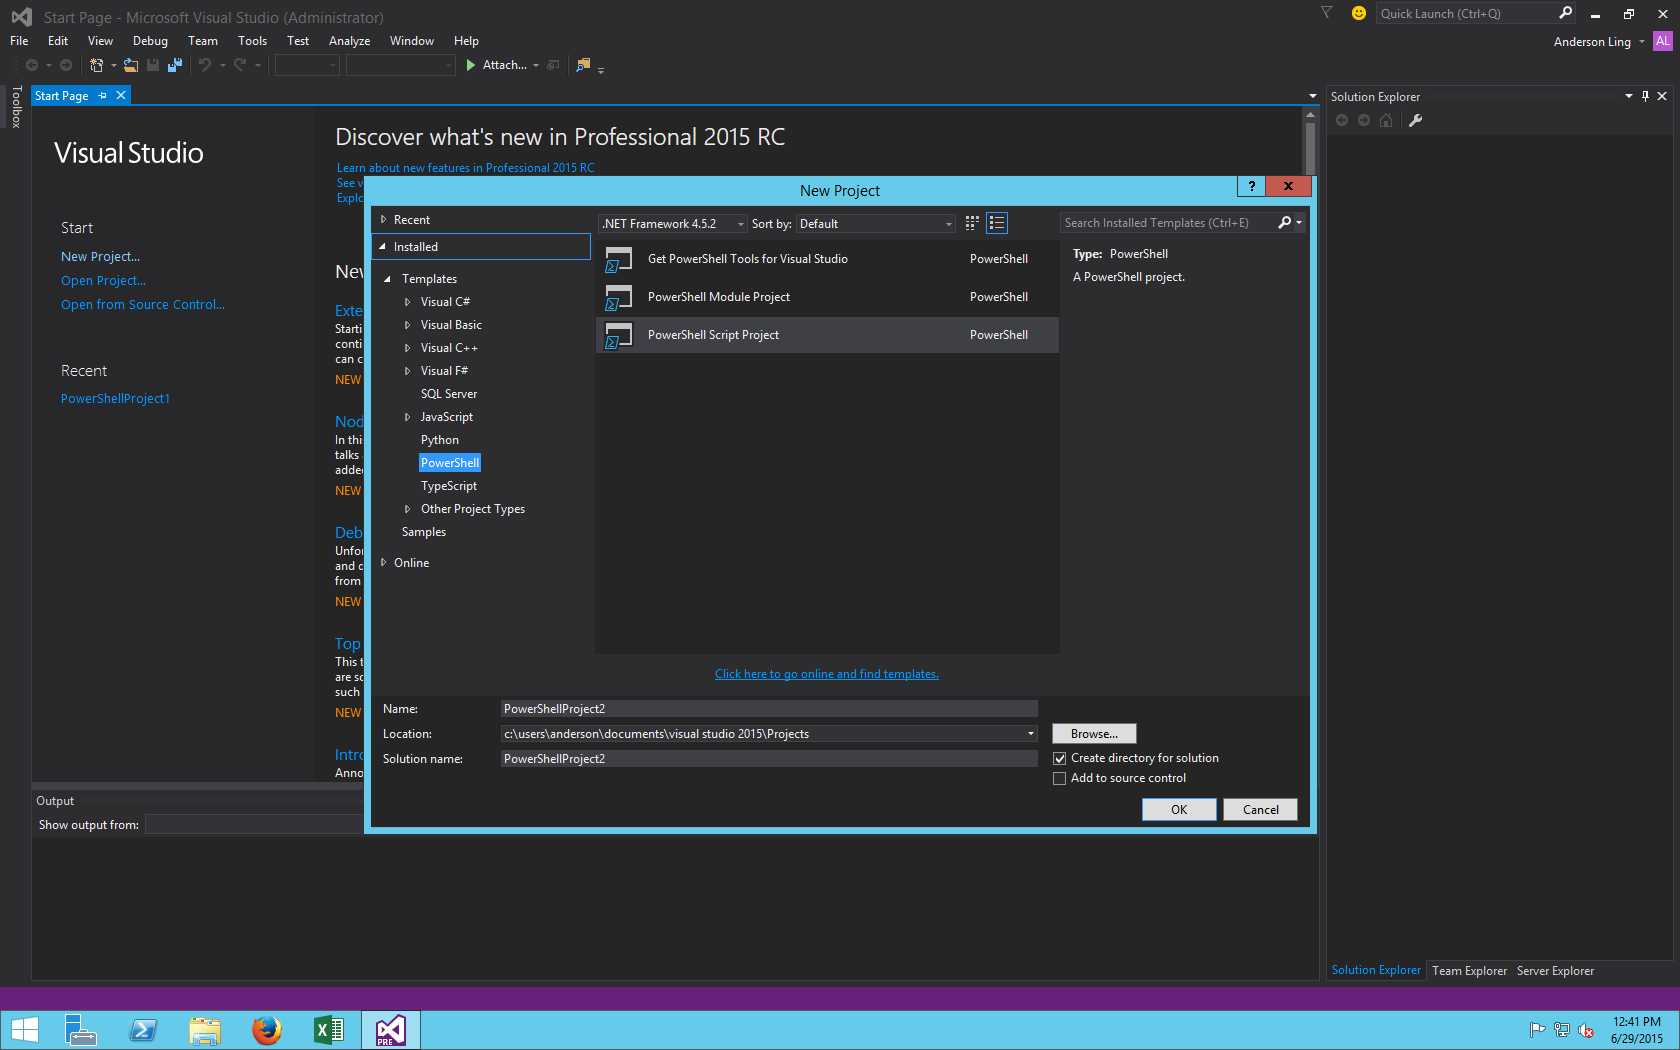Select the Samples tree node
The height and width of the screenshot is (1050, 1680).
pos(424,532)
